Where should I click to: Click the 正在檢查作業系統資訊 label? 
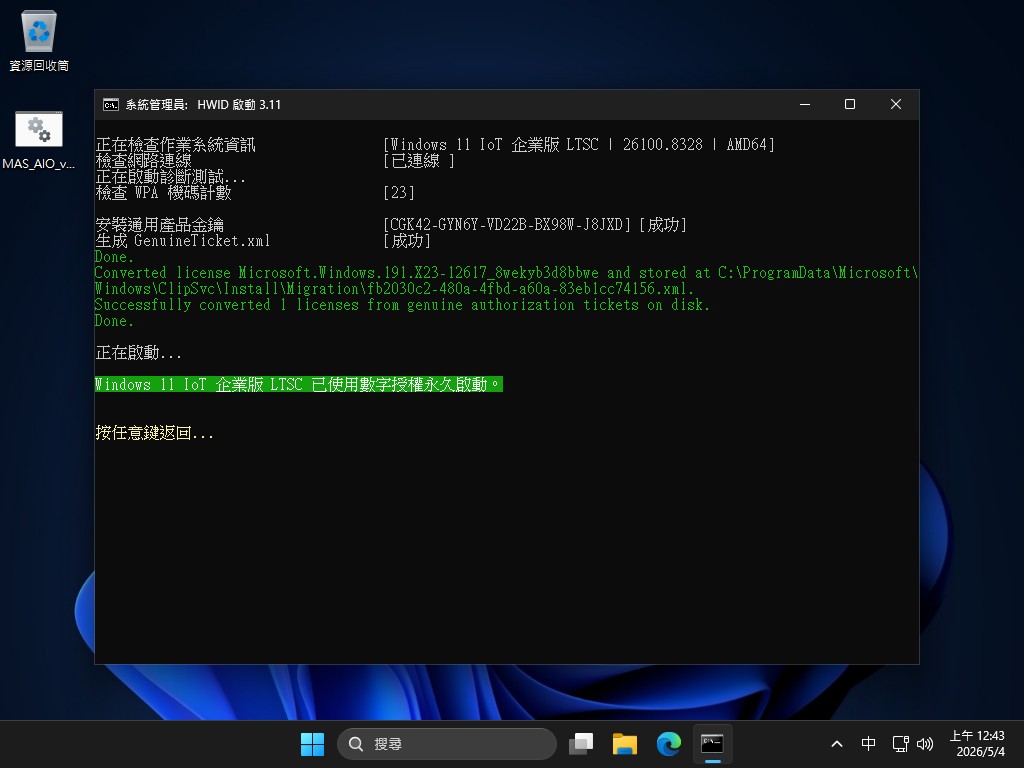coord(175,144)
